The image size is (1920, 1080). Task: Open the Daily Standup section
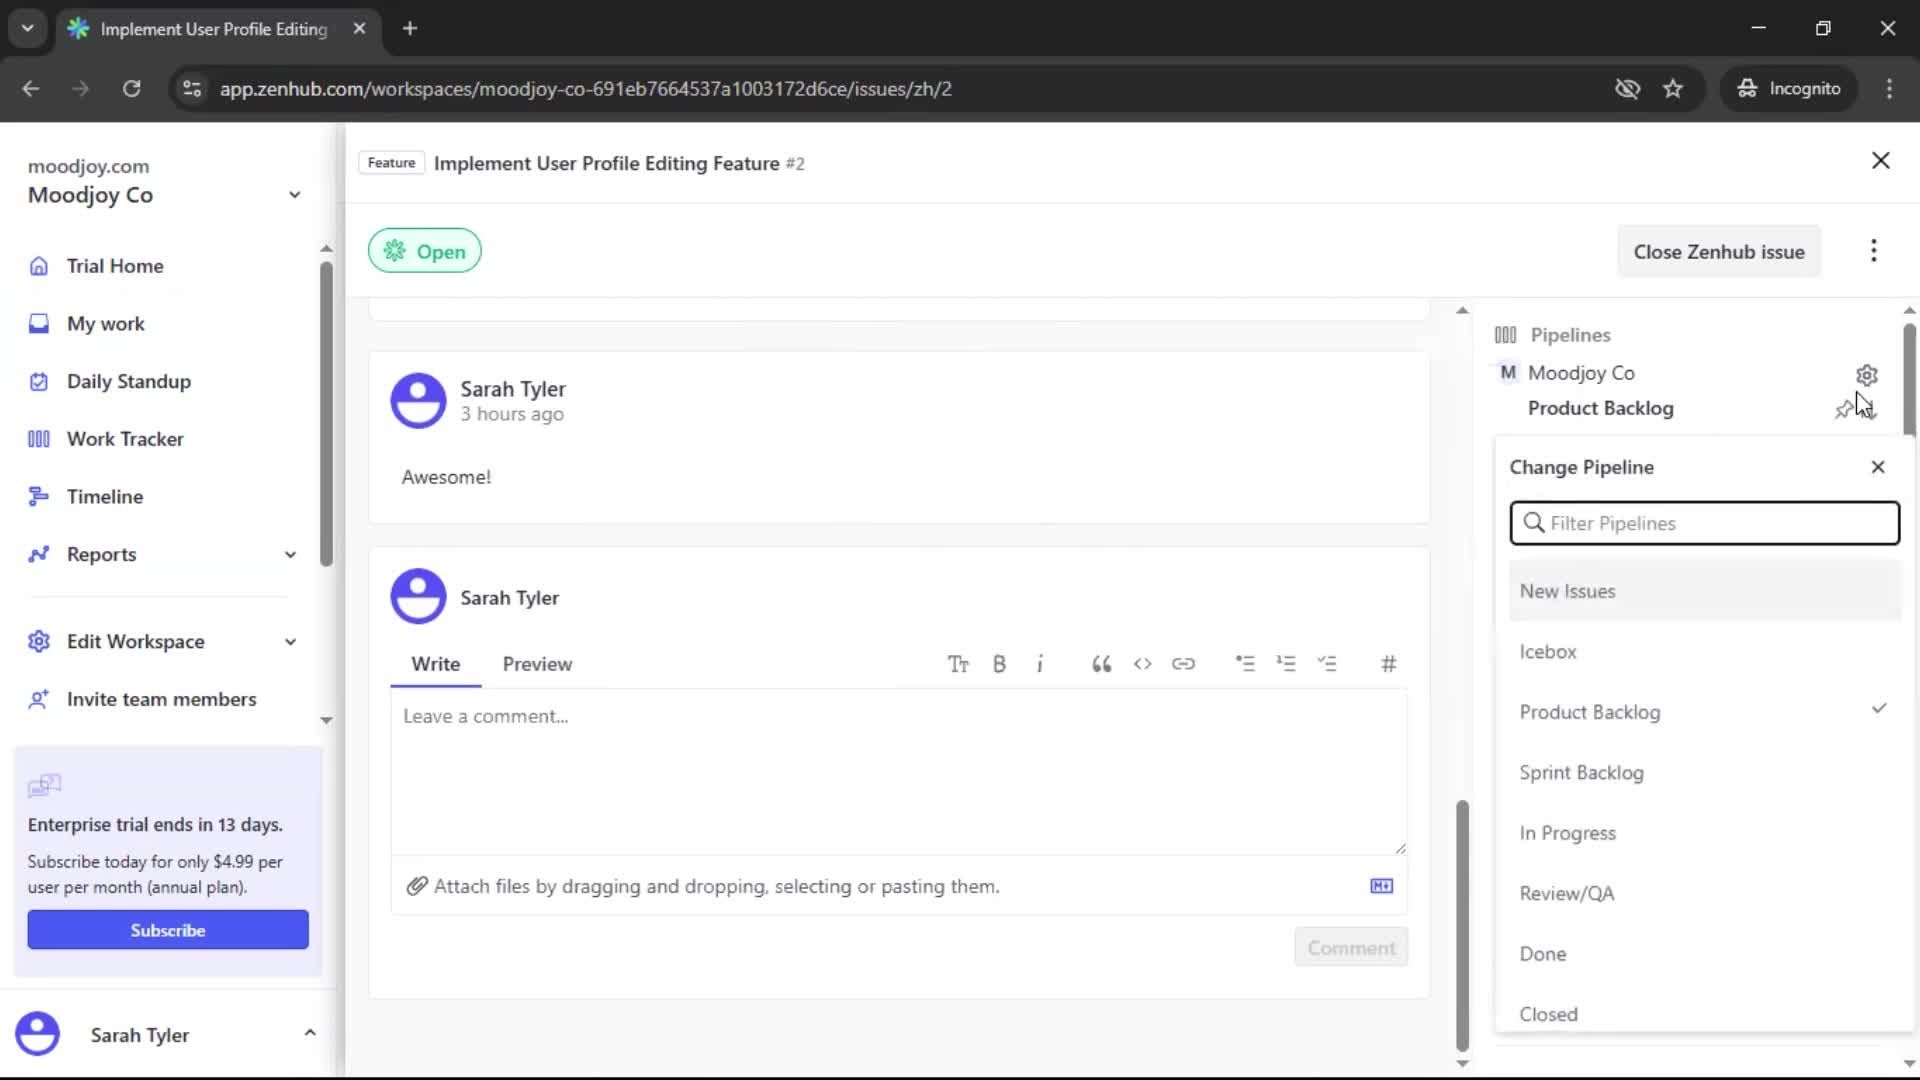point(129,381)
